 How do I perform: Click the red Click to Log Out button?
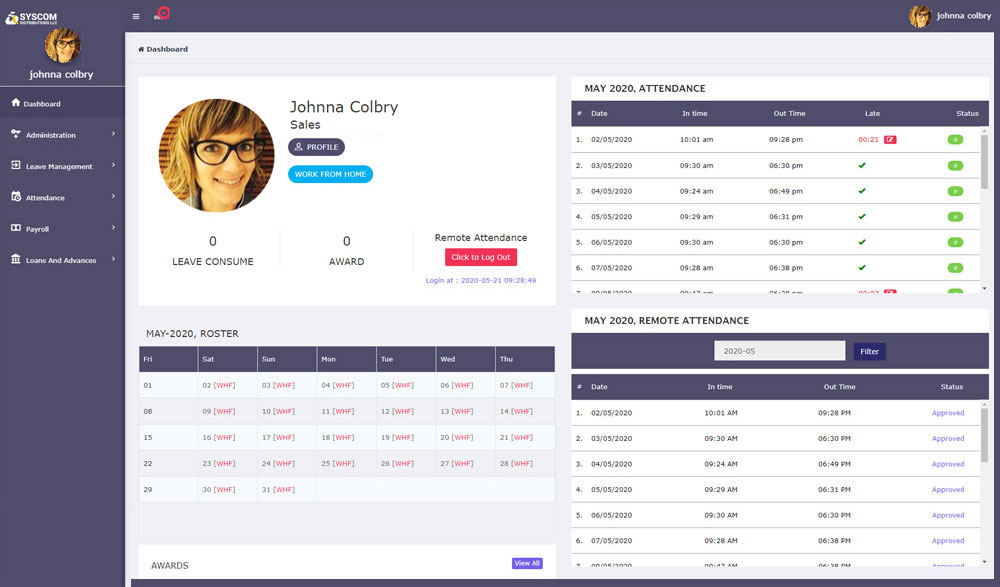pyautogui.click(x=480, y=257)
